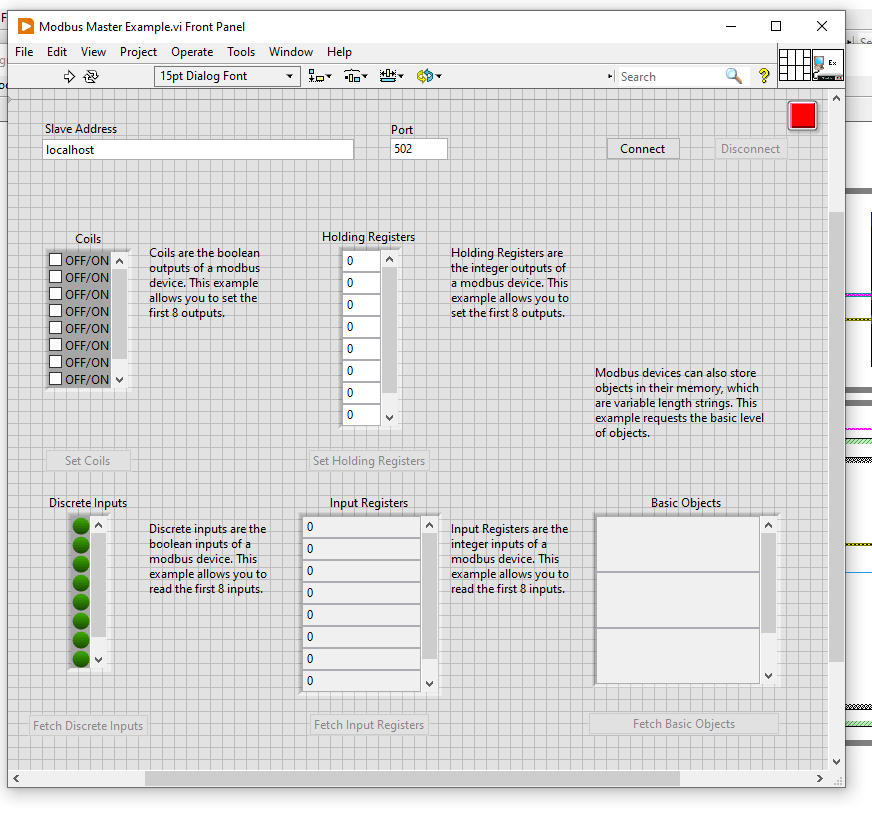Click the front panel vertical scrollbar thumb
This screenshot has width=872, height=813.
[x=836, y=437]
